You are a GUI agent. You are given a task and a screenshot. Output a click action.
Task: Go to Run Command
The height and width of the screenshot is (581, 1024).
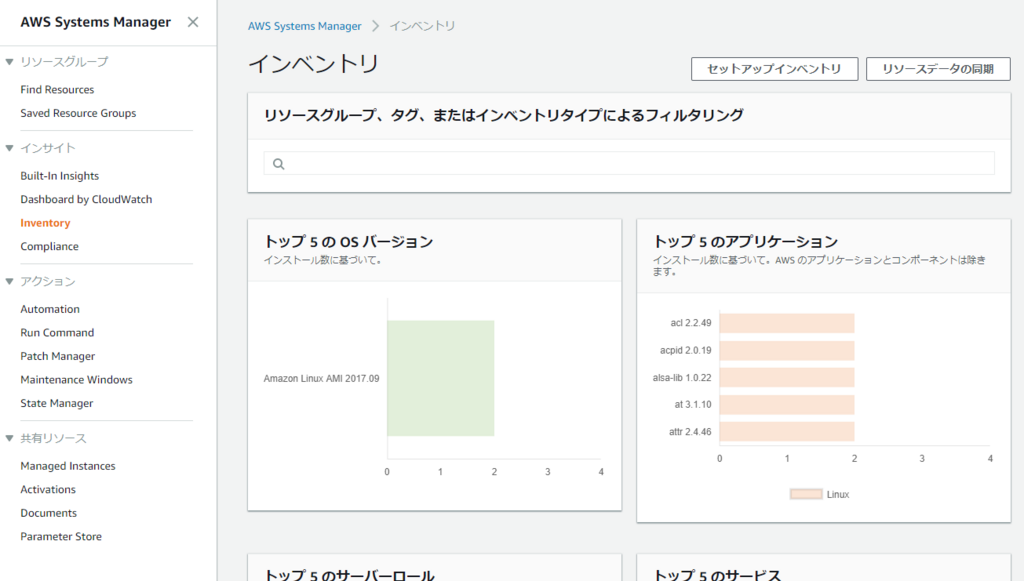[x=57, y=332]
